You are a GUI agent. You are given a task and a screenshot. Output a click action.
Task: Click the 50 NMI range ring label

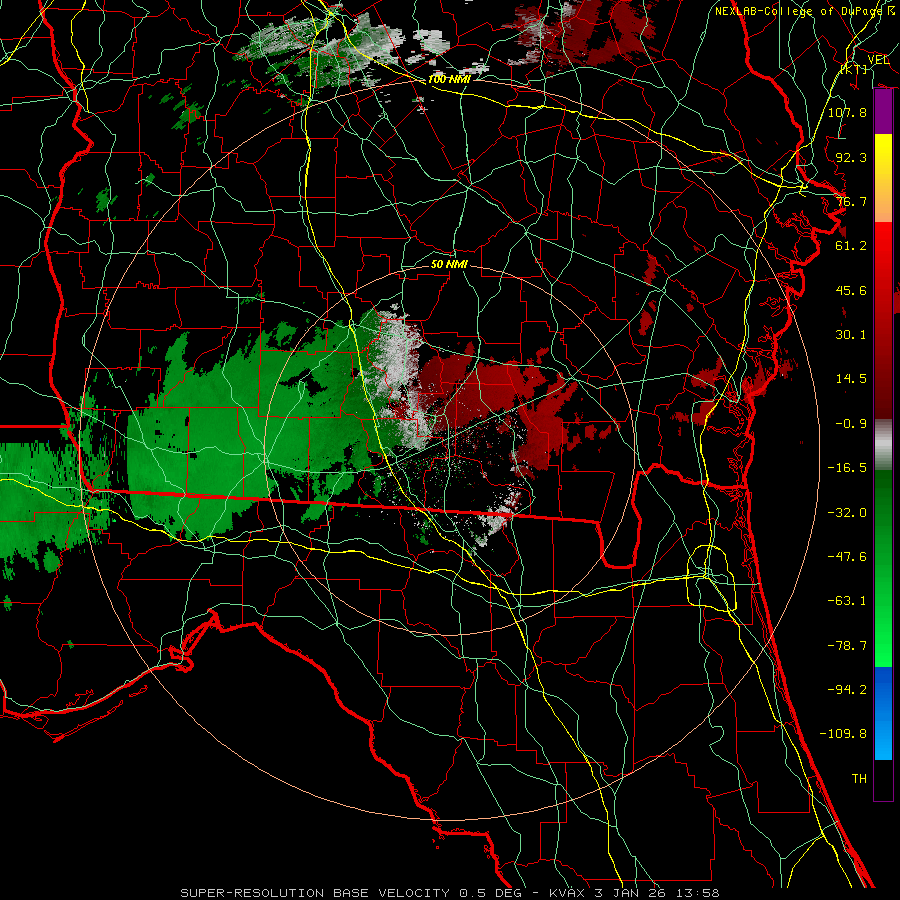[x=449, y=264]
